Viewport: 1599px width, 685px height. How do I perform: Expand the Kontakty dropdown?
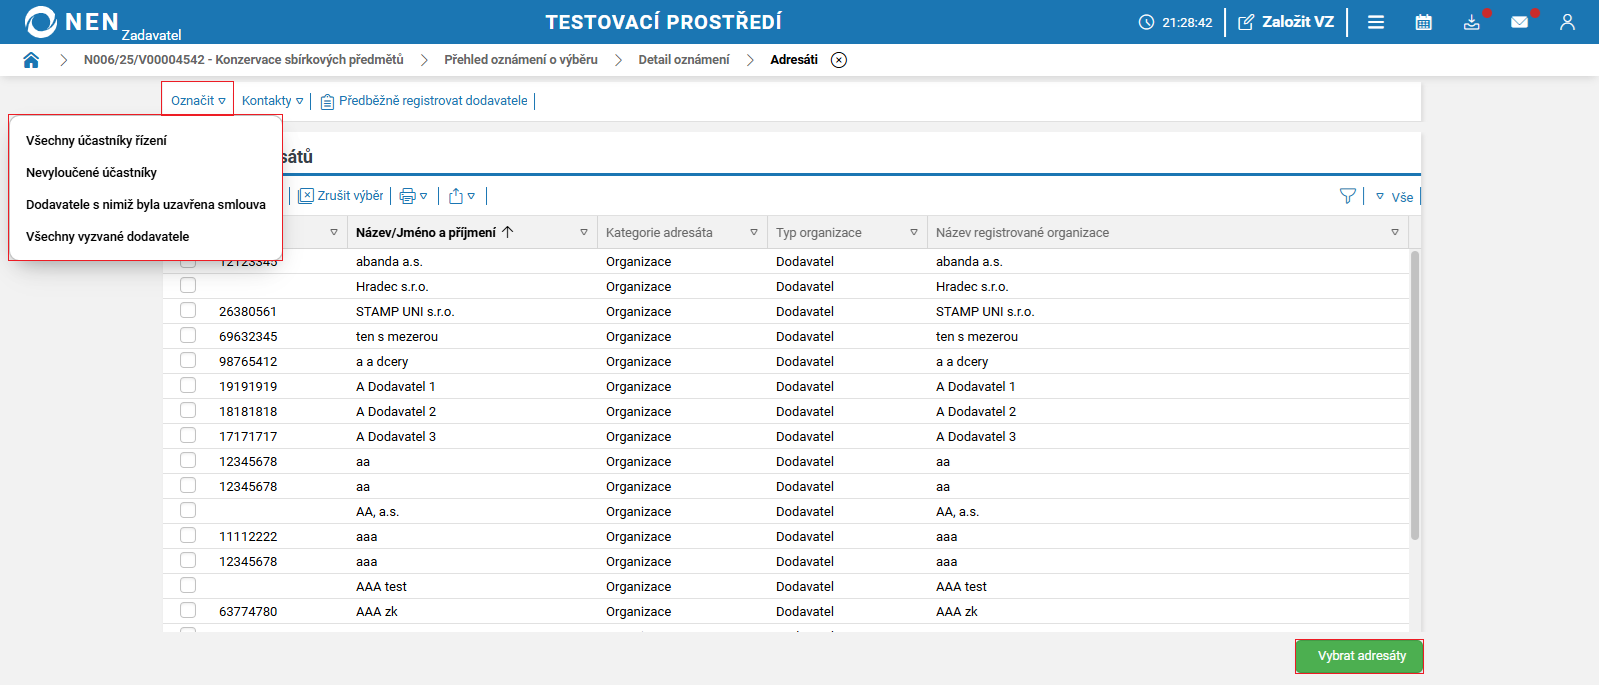point(272,101)
